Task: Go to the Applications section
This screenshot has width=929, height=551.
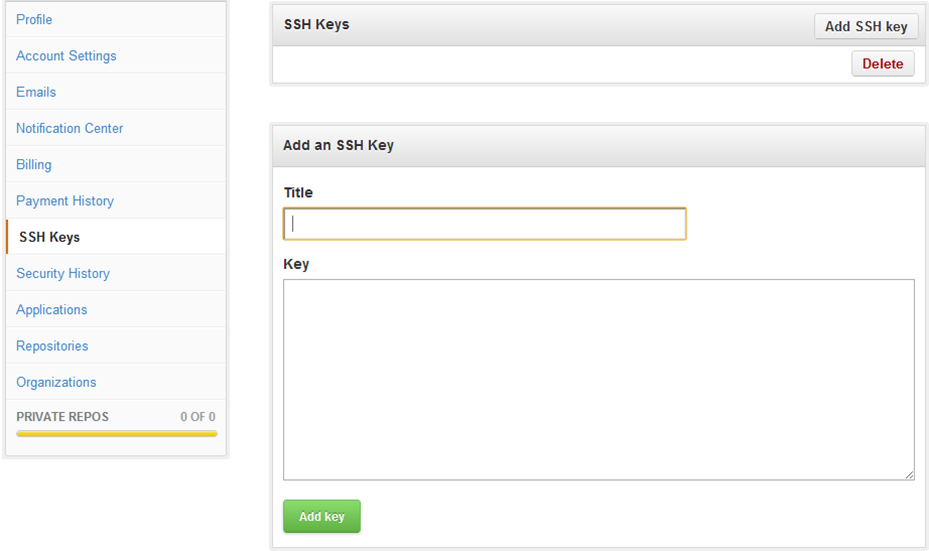Action: [x=52, y=310]
